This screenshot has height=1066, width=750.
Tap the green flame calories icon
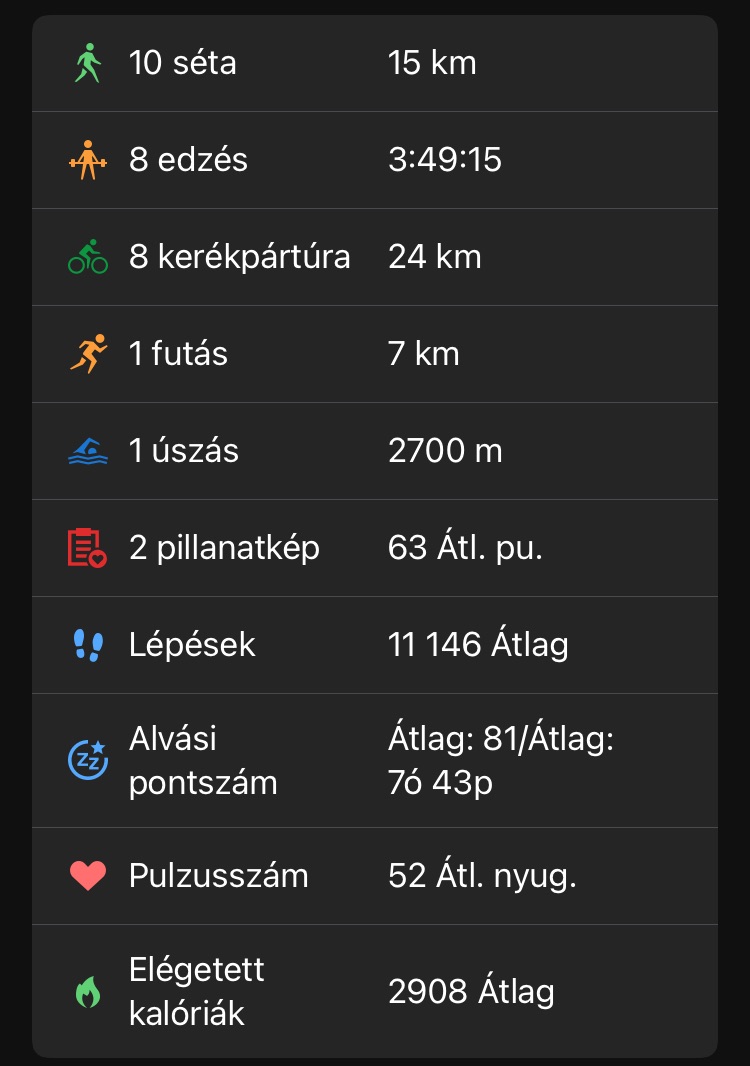[88, 992]
